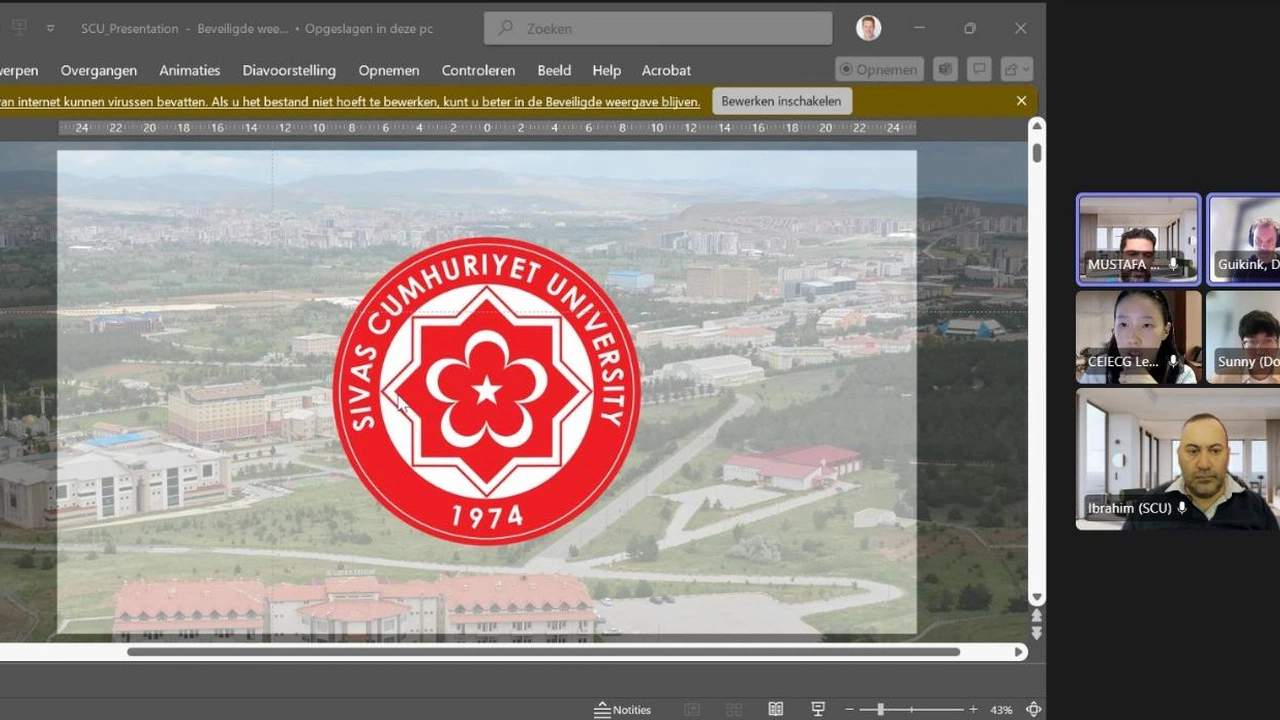The width and height of the screenshot is (1280, 720).
Task: Open the comments pane icon
Action: [x=979, y=70]
